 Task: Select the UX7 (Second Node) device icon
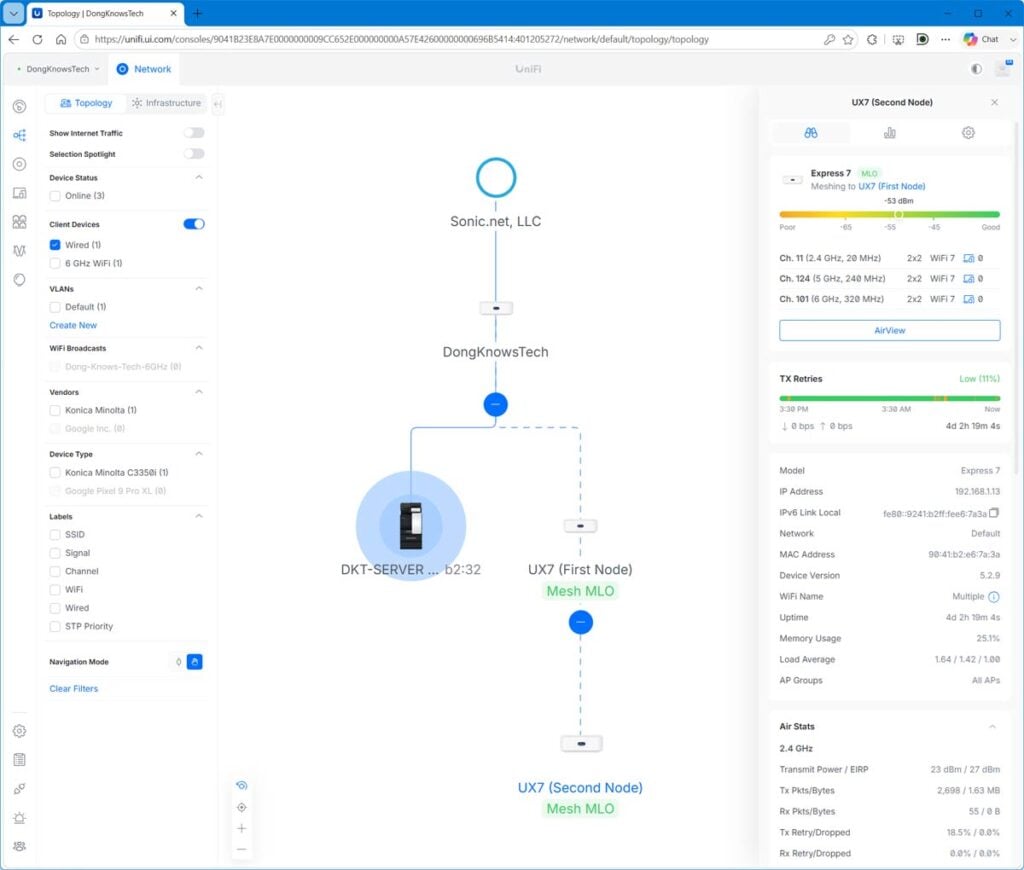581,743
